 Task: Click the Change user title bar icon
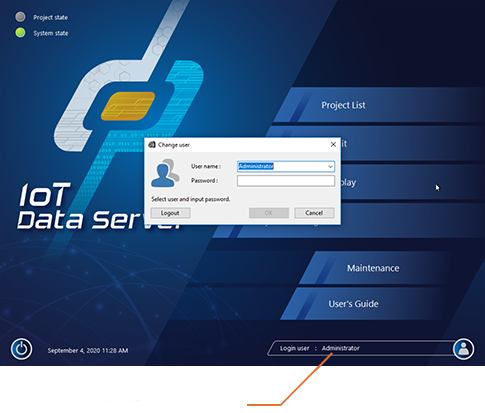pos(152,144)
